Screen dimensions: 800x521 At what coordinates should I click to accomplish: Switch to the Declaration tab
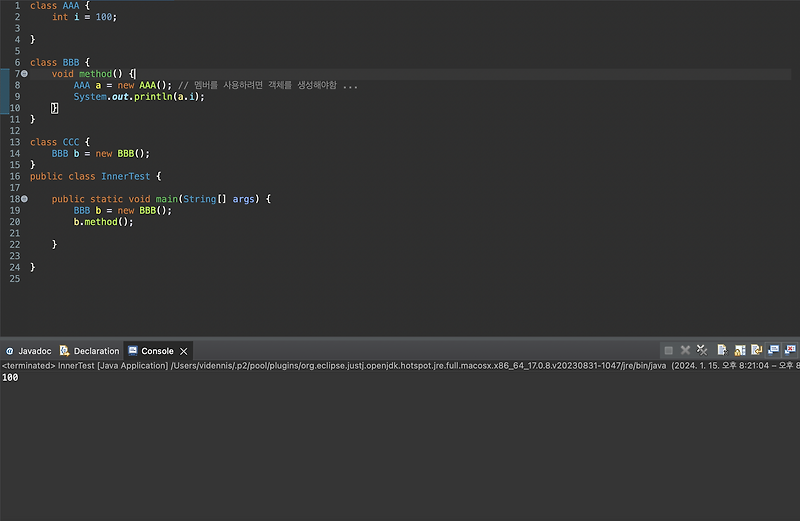(90, 351)
